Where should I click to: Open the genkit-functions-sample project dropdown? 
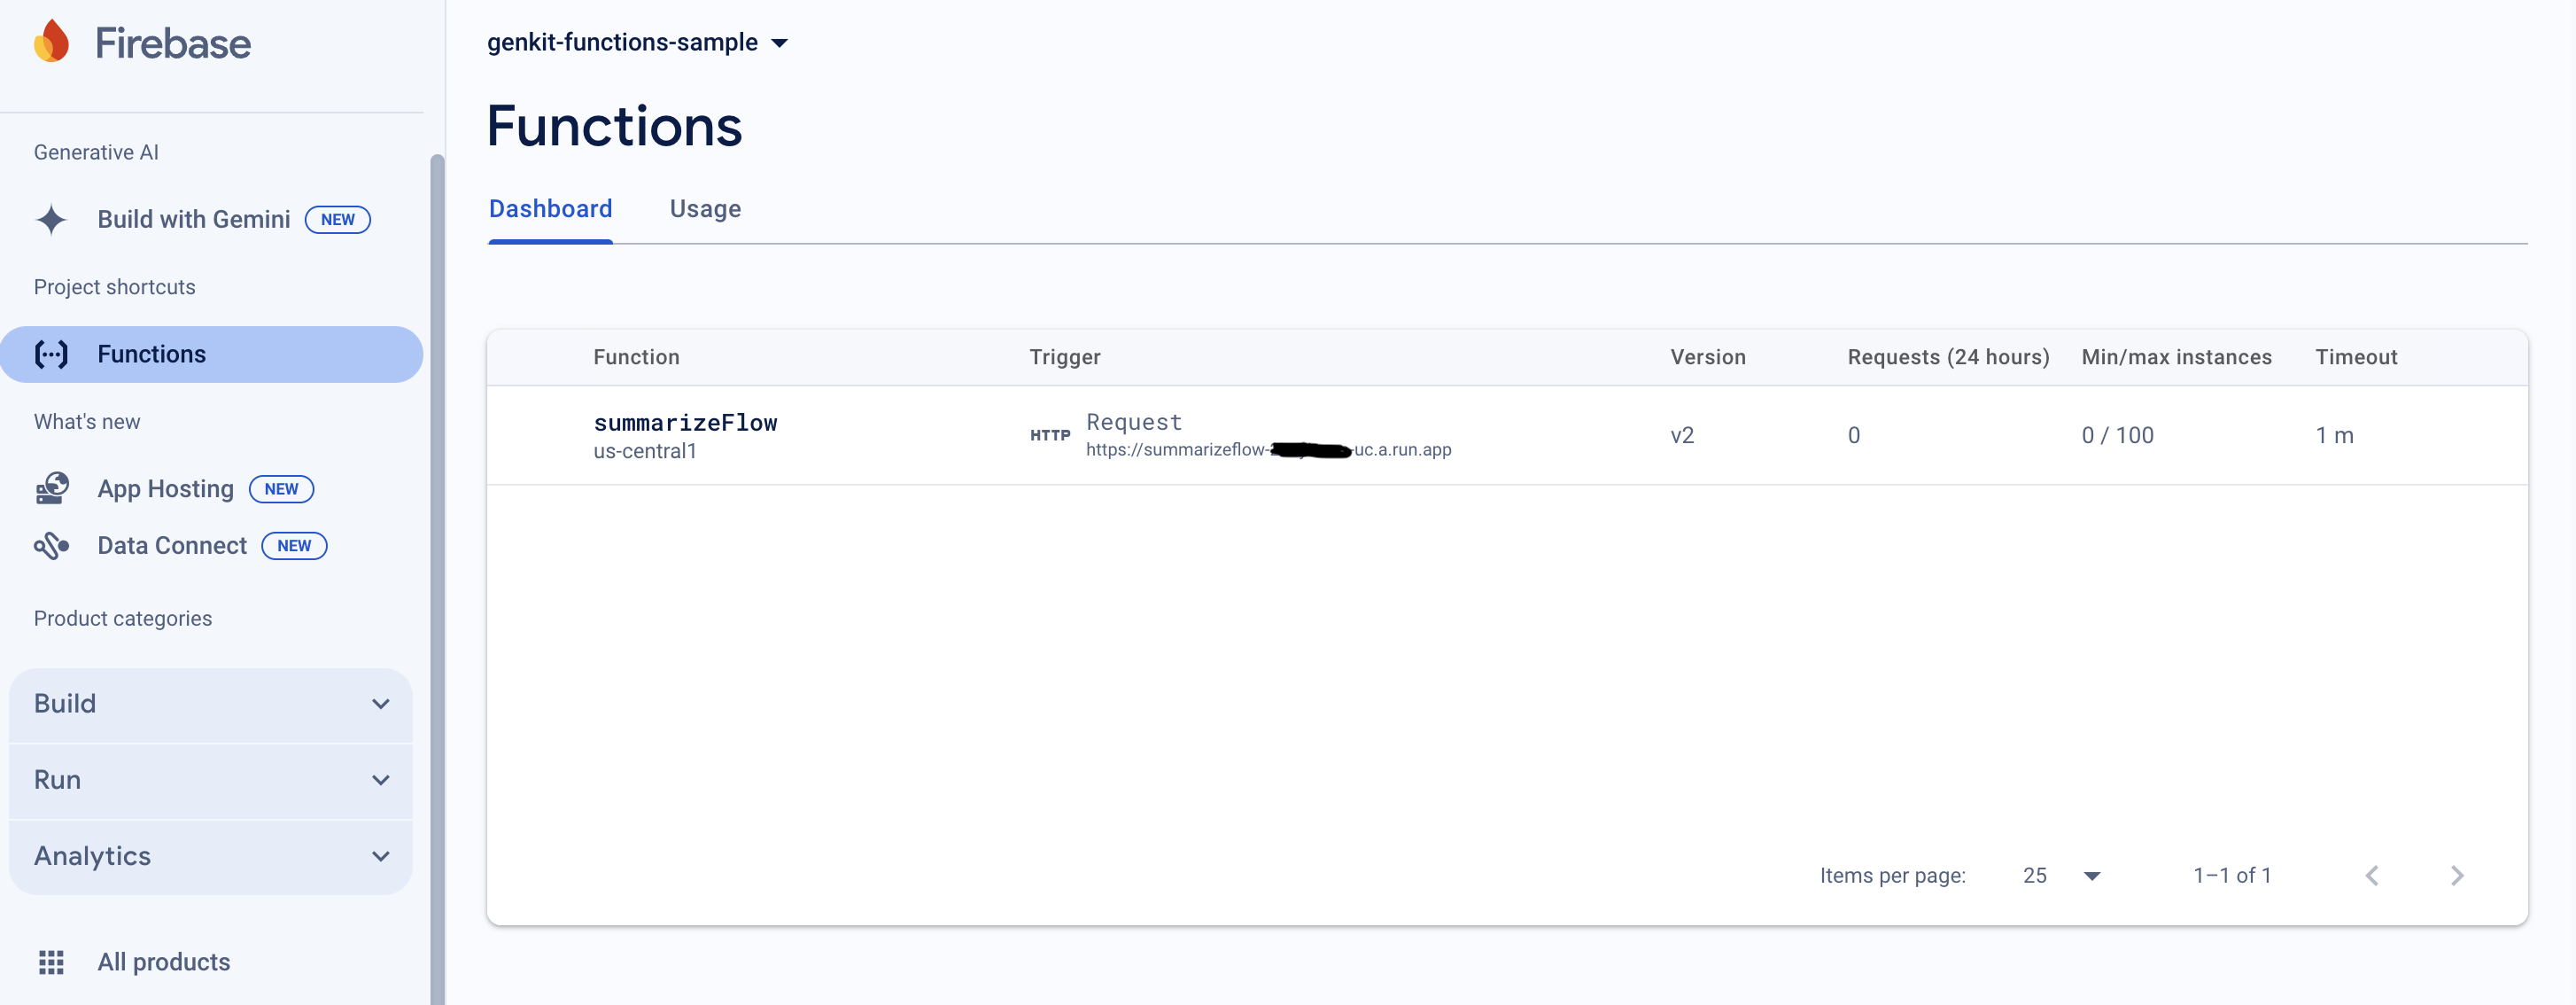[780, 41]
